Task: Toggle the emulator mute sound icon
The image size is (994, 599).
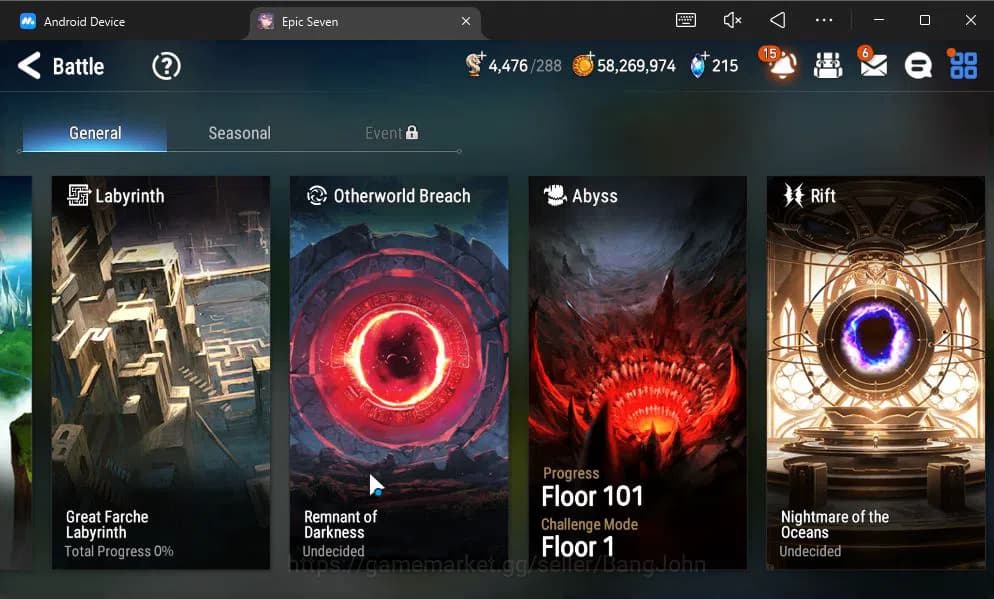Action: [732, 20]
